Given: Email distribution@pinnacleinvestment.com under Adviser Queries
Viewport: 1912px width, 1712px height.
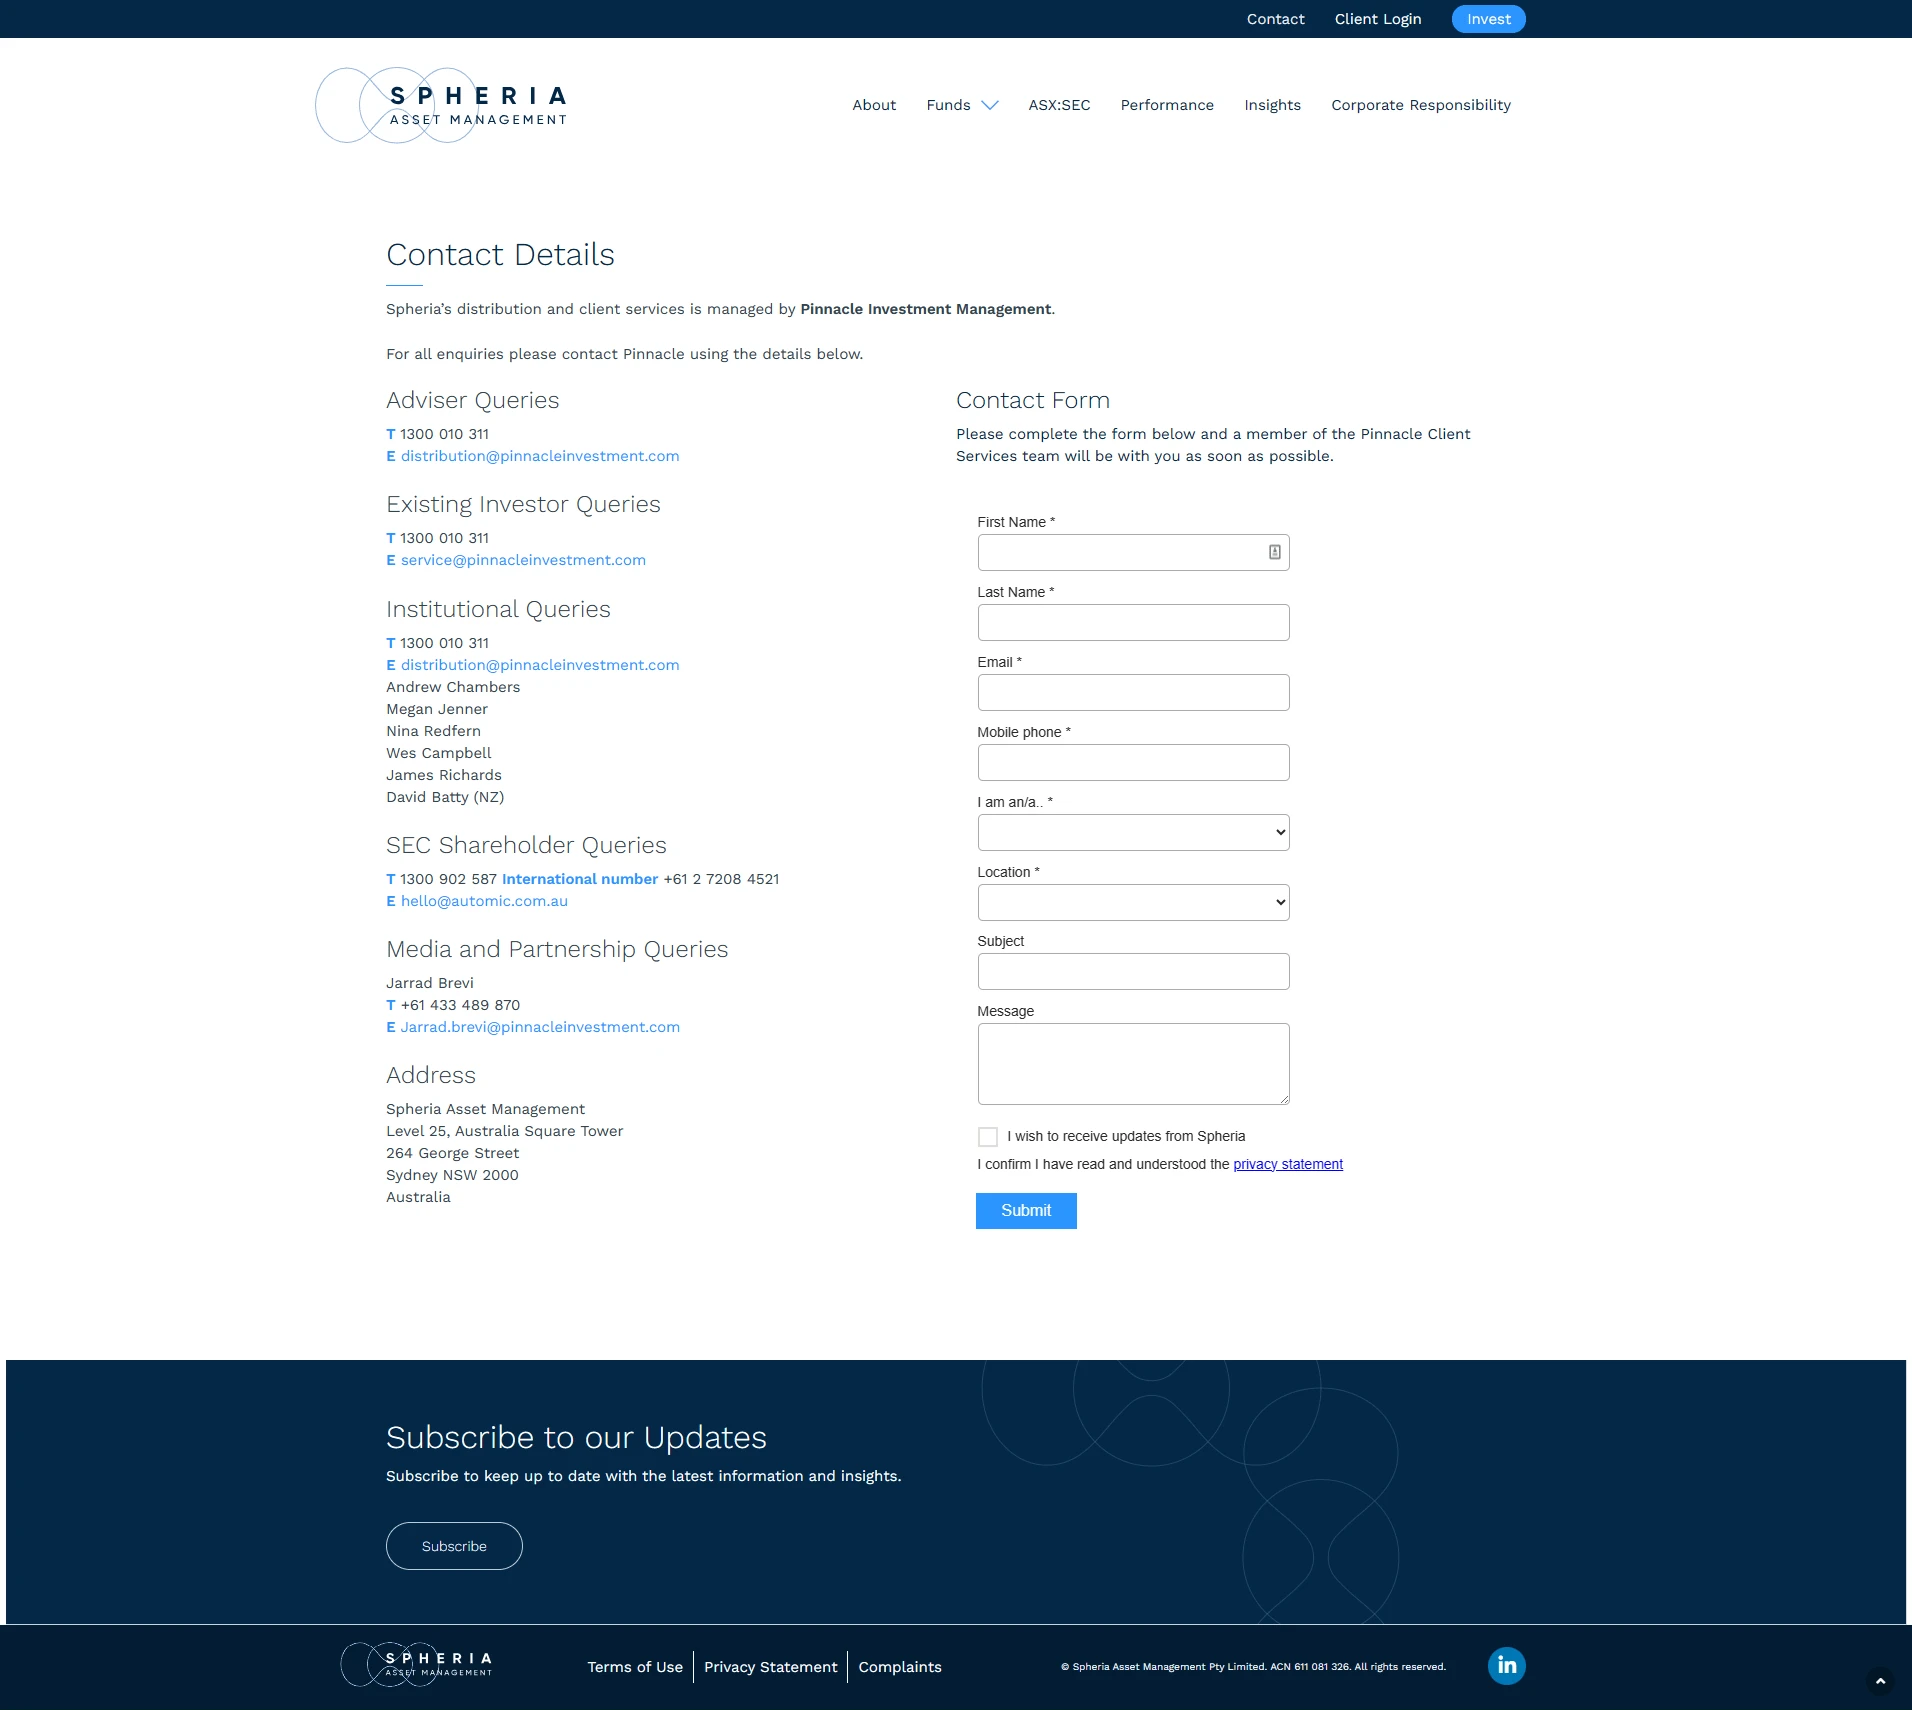Looking at the screenshot, I should 540,456.
